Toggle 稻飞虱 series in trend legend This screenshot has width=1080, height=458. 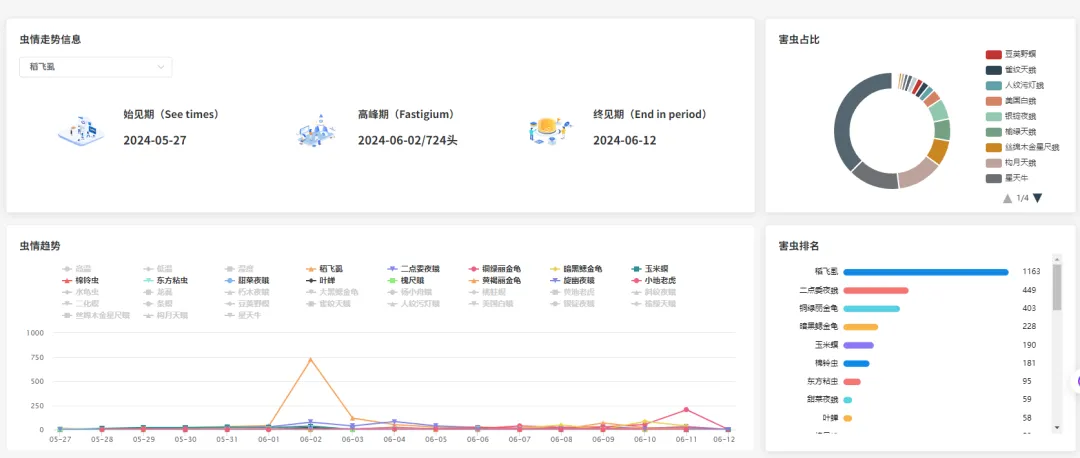325,269
